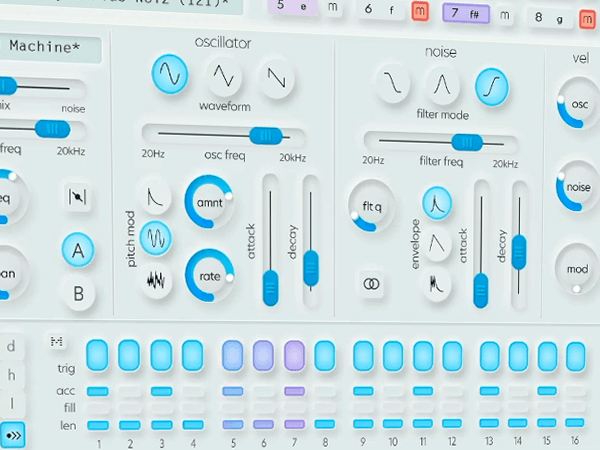The image size is (600, 450).
Task: Click the osc freq slider handle
Action: [265, 135]
